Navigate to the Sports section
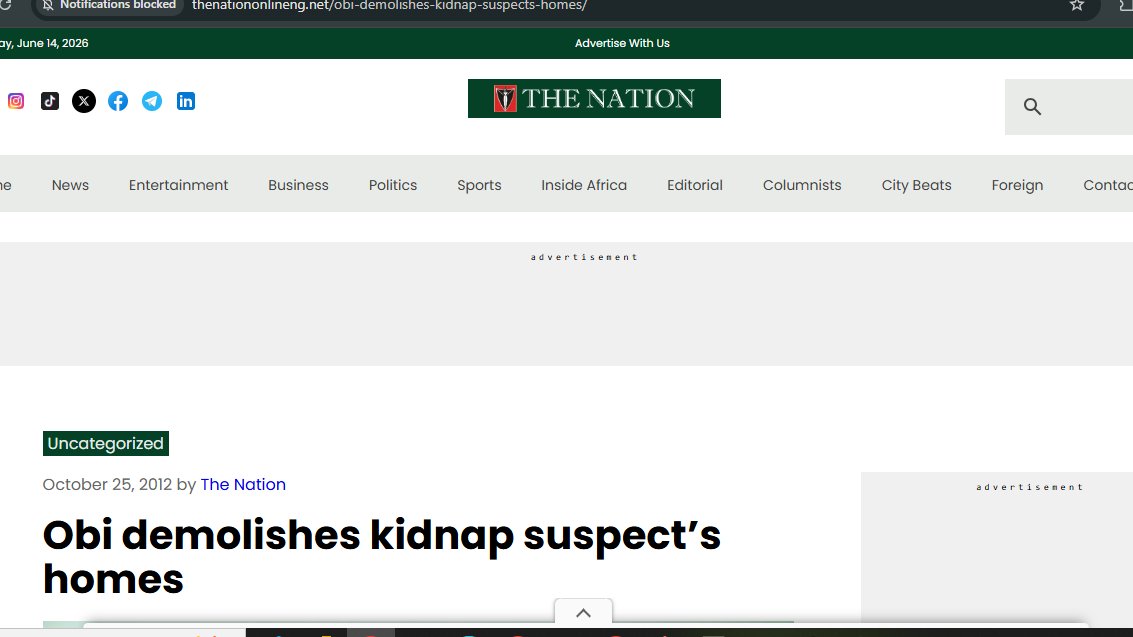 [x=479, y=185]
